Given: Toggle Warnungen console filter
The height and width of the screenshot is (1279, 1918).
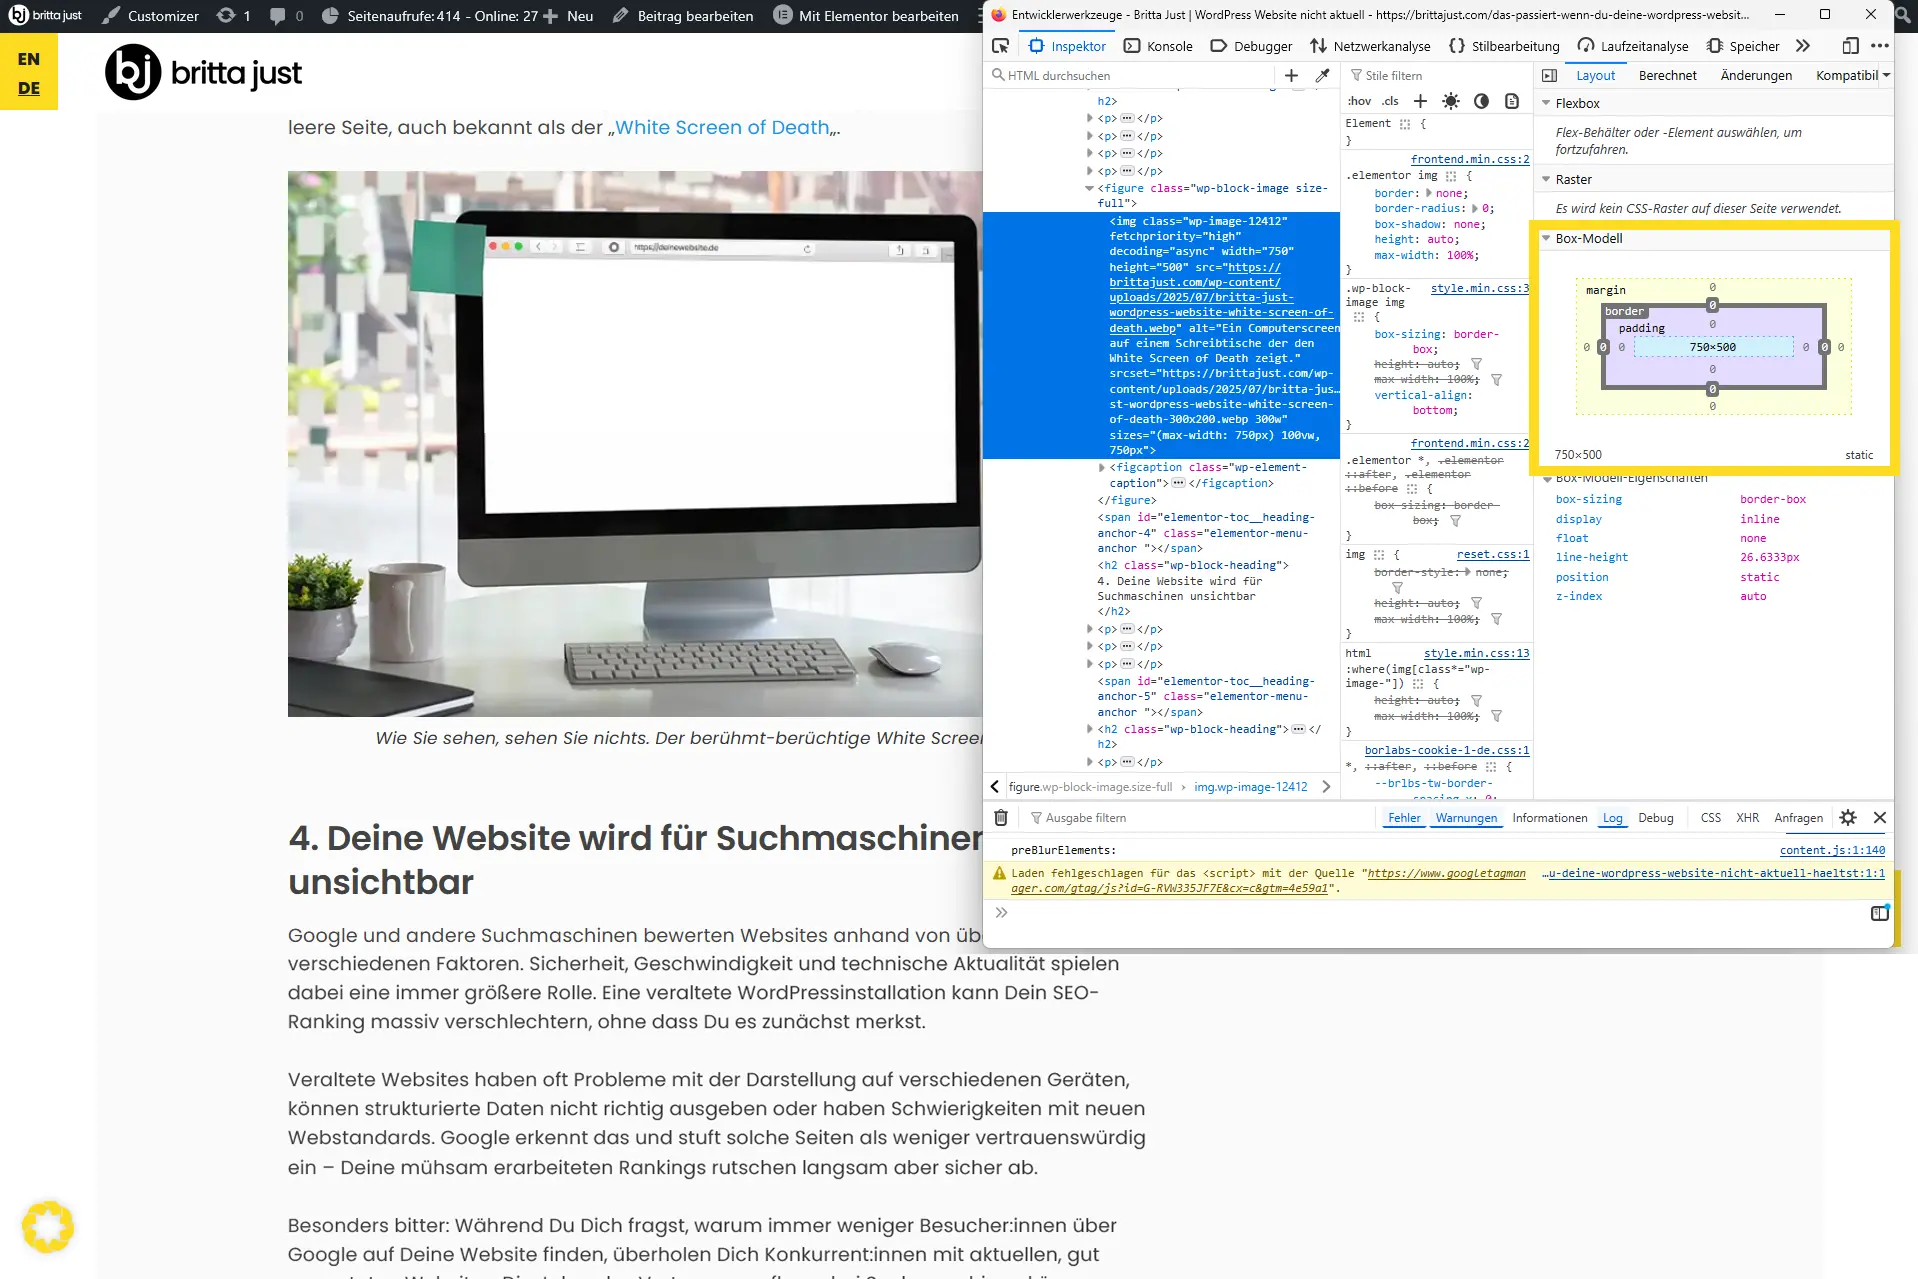Looking at the screenshot, I should pos(1466,818).
